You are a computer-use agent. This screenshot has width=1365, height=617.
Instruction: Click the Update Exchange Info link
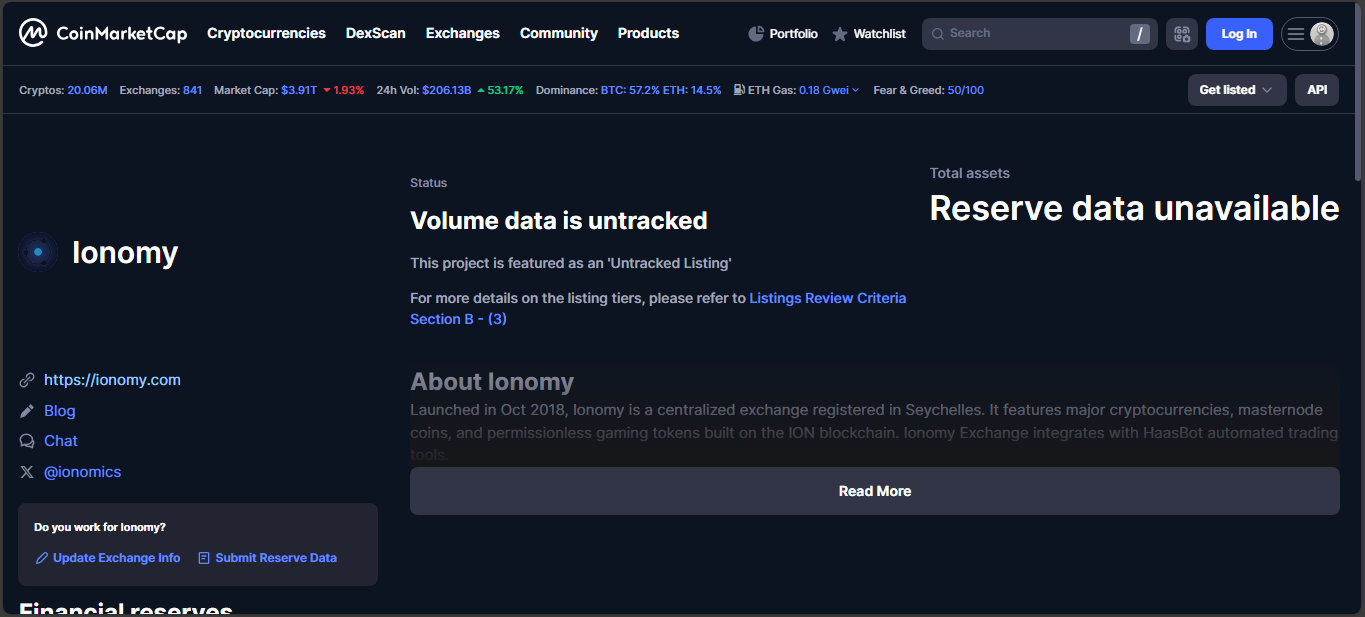[116, 558]
